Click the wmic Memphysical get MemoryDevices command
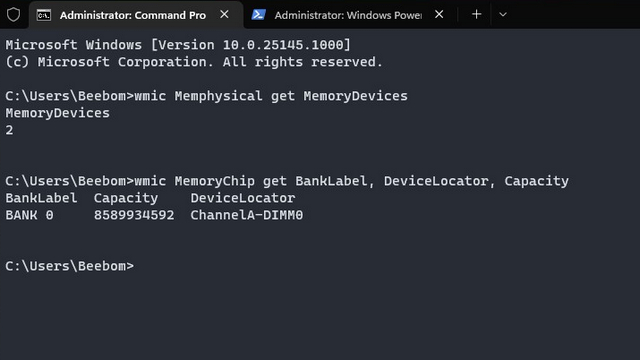640x360 pixels. click(271, 96)
